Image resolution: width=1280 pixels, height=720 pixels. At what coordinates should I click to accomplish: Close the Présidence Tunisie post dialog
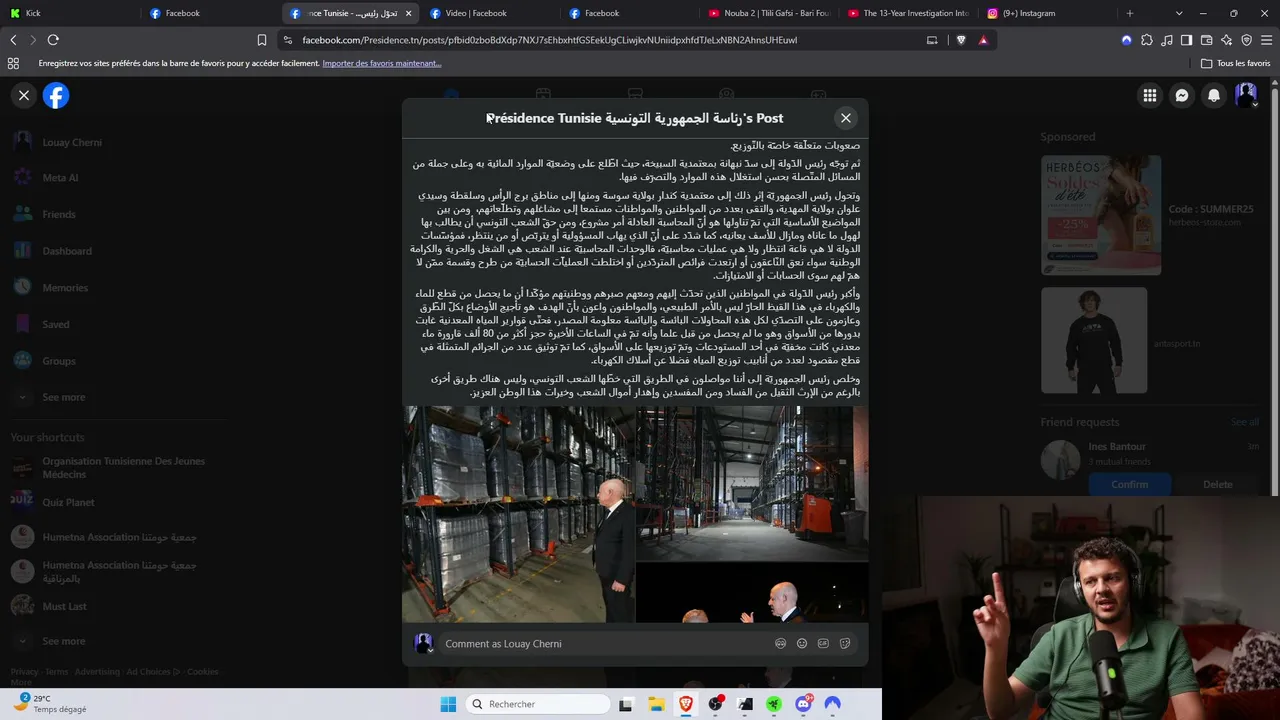click(846, 118)
